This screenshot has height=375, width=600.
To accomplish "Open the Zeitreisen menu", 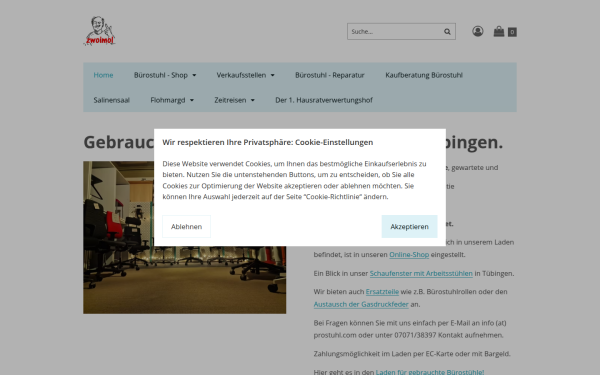I will point(230,100).
